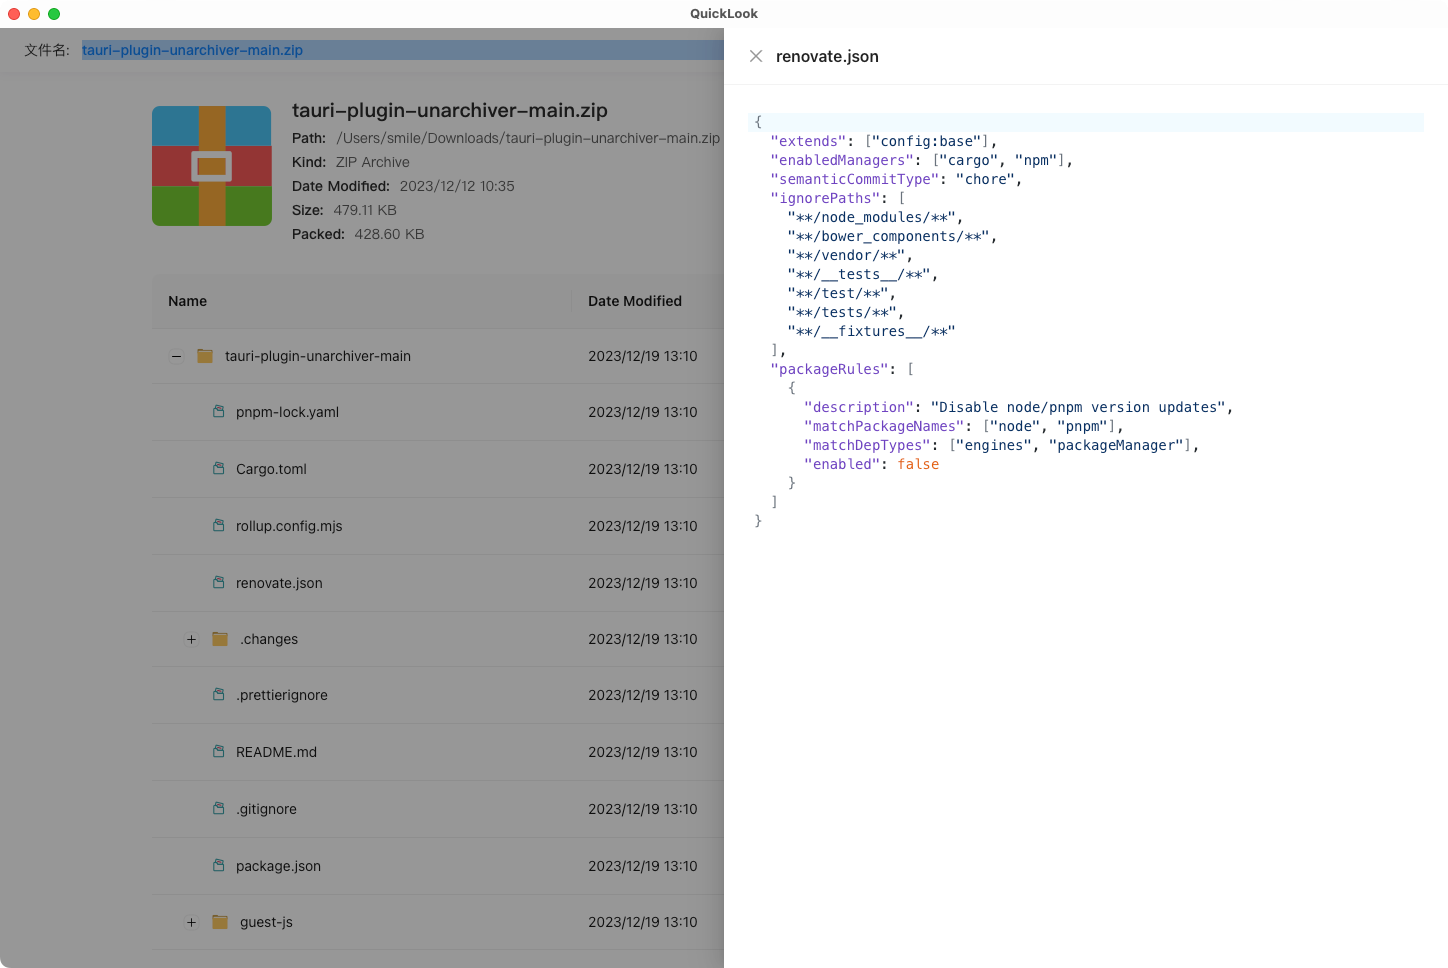This screenshot has width=1448, height=968.
Task: Click the 479.11 KB size value
Action: [x=365, y=210]
